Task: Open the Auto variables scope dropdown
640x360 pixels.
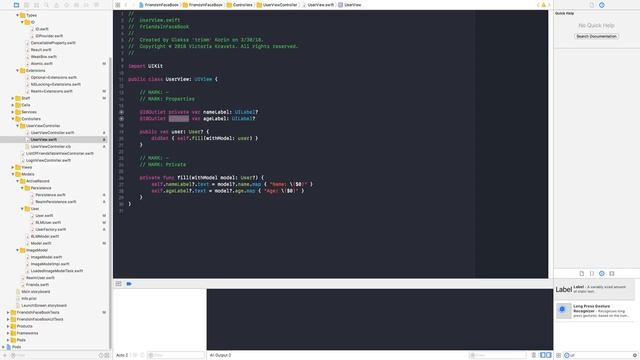Action: tap(122, 356)
